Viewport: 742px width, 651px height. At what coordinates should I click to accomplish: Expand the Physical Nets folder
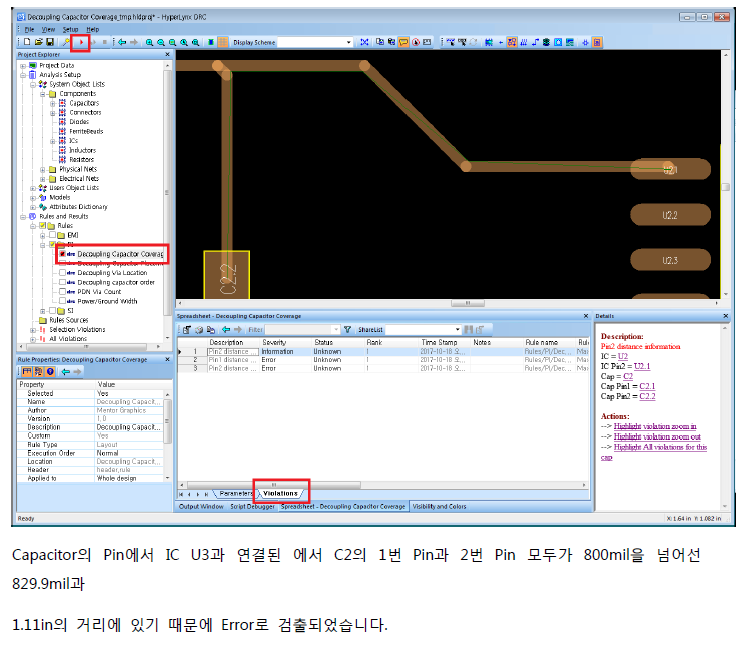[43, 169]
